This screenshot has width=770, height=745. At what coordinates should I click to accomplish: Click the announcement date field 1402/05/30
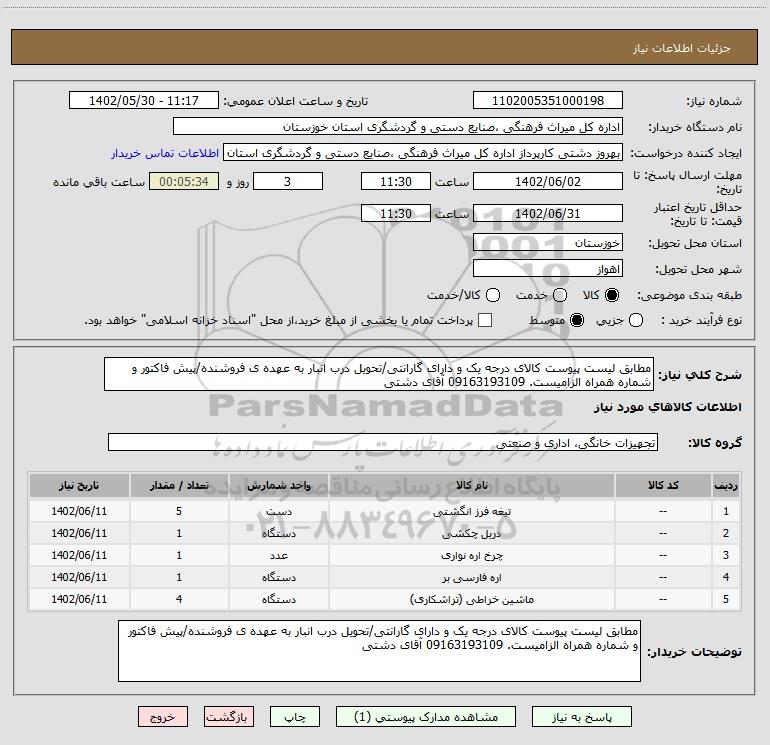[x=144, y=101]
